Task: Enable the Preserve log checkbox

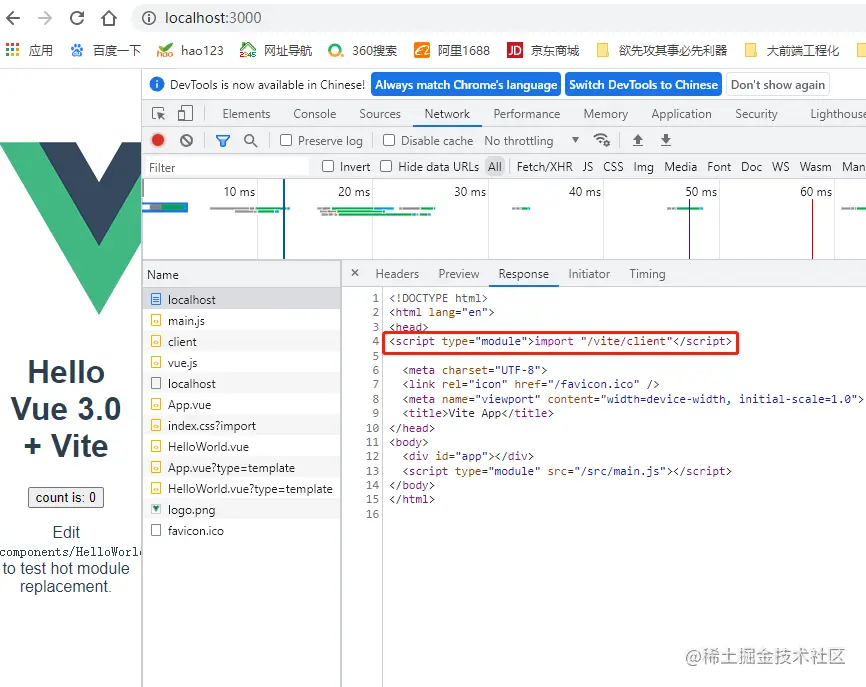Action: point(286,140)
